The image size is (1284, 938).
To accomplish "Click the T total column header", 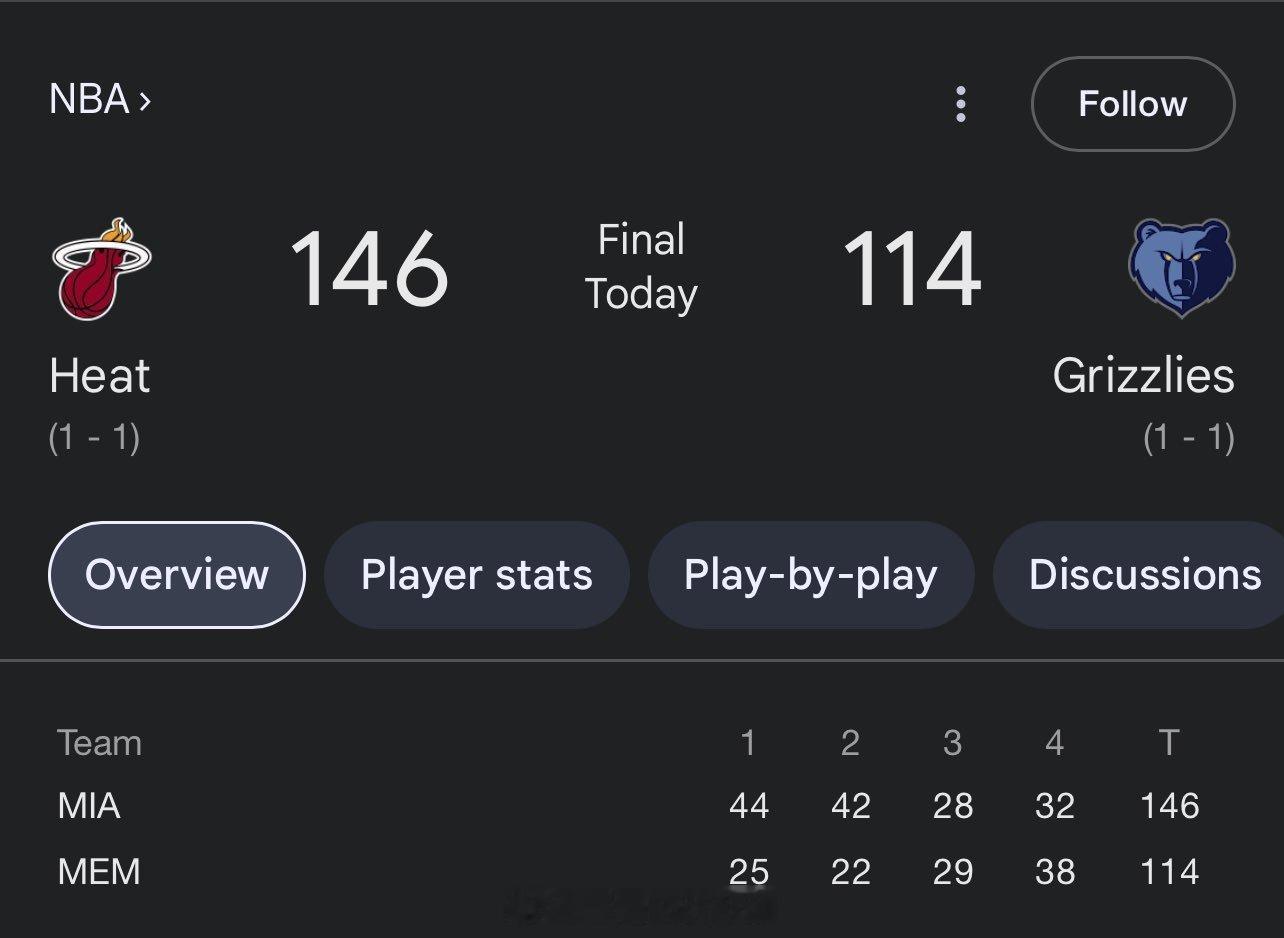I will coord(1168,743).
